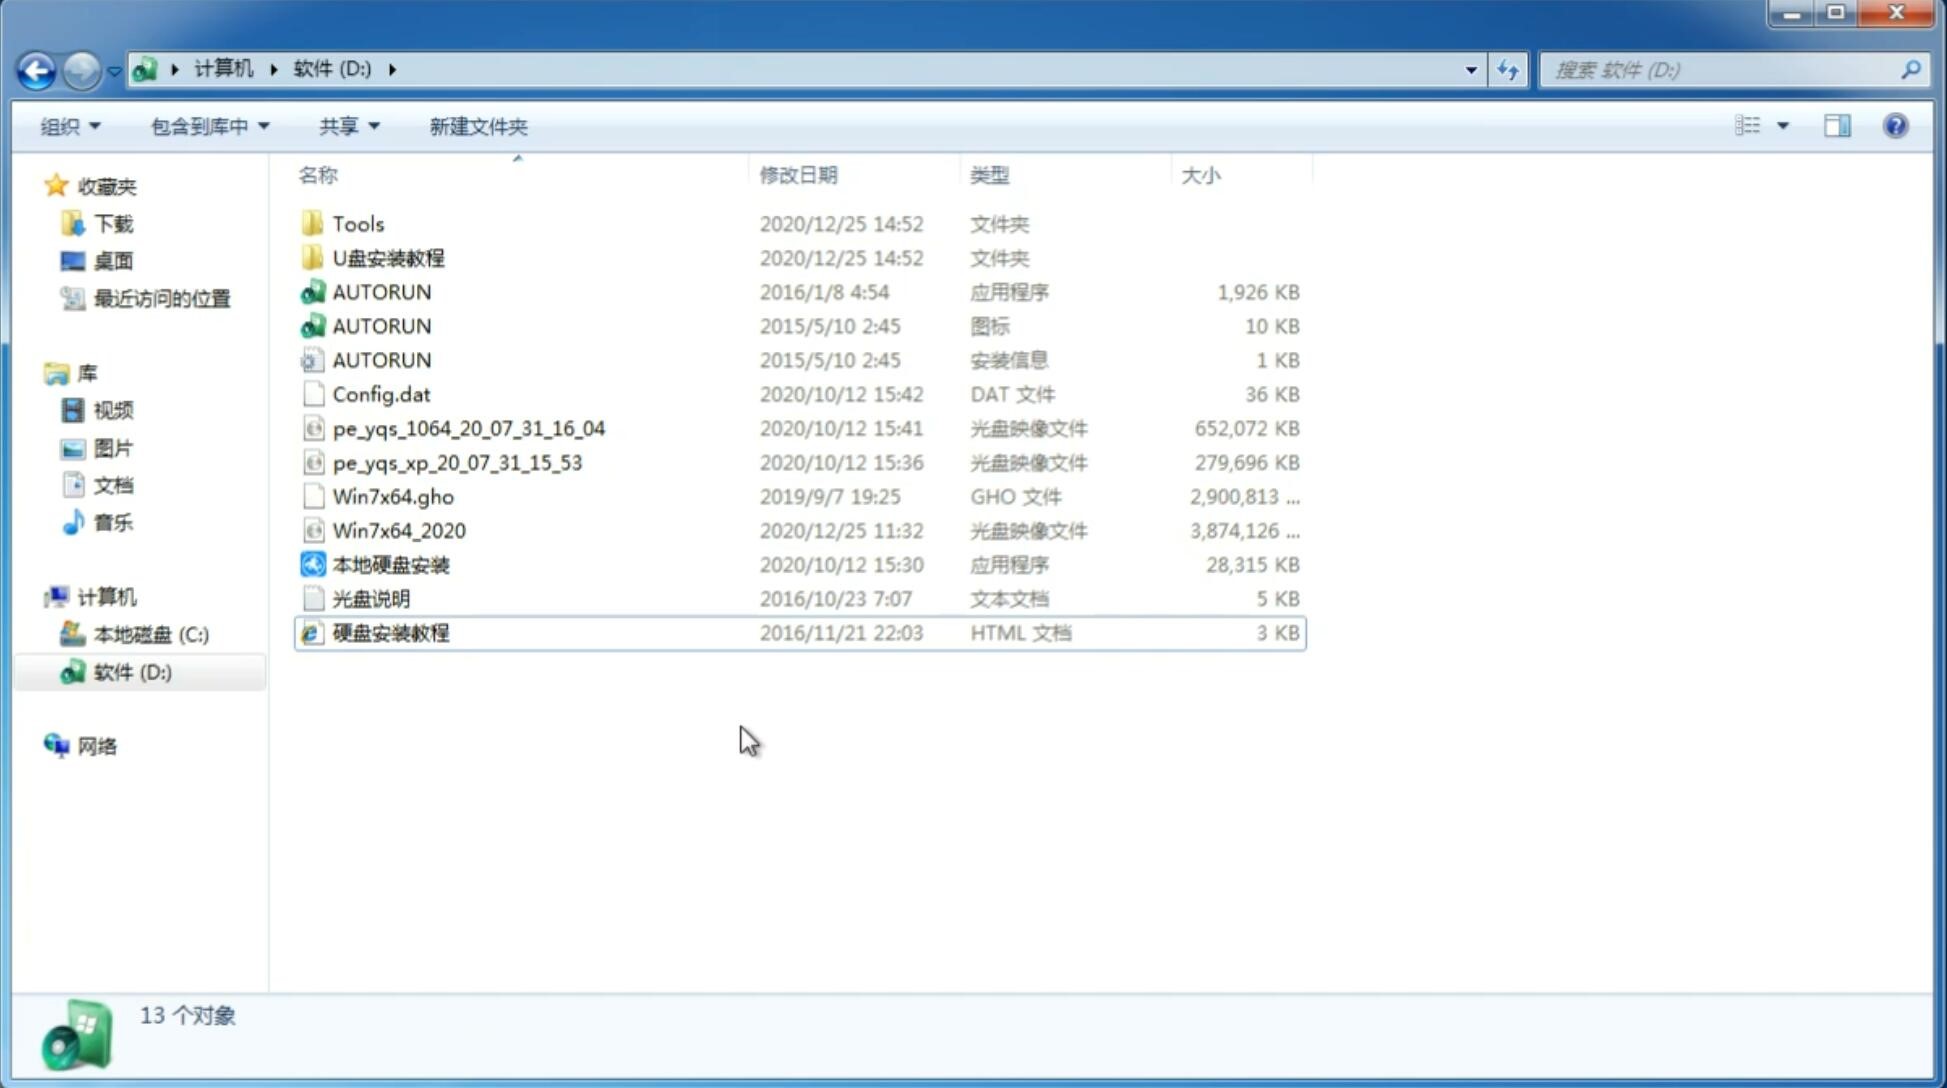Open Win7x64_2020 disc image file
The width and height of the screenshot is (1947, 1088).
pyautogui.click(x=398, y=531)
